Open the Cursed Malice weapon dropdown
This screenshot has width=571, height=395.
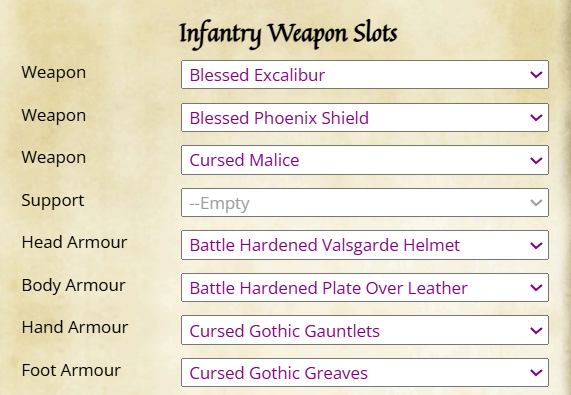(365, 160)
